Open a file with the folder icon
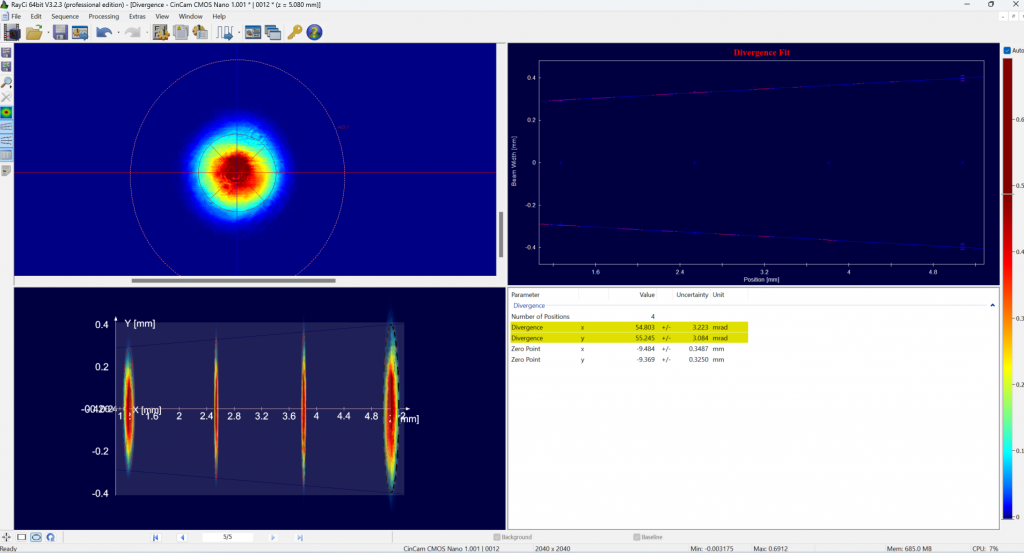Image resolution: width=1024 pixels, height=553 pixels. tap(34, 32)
